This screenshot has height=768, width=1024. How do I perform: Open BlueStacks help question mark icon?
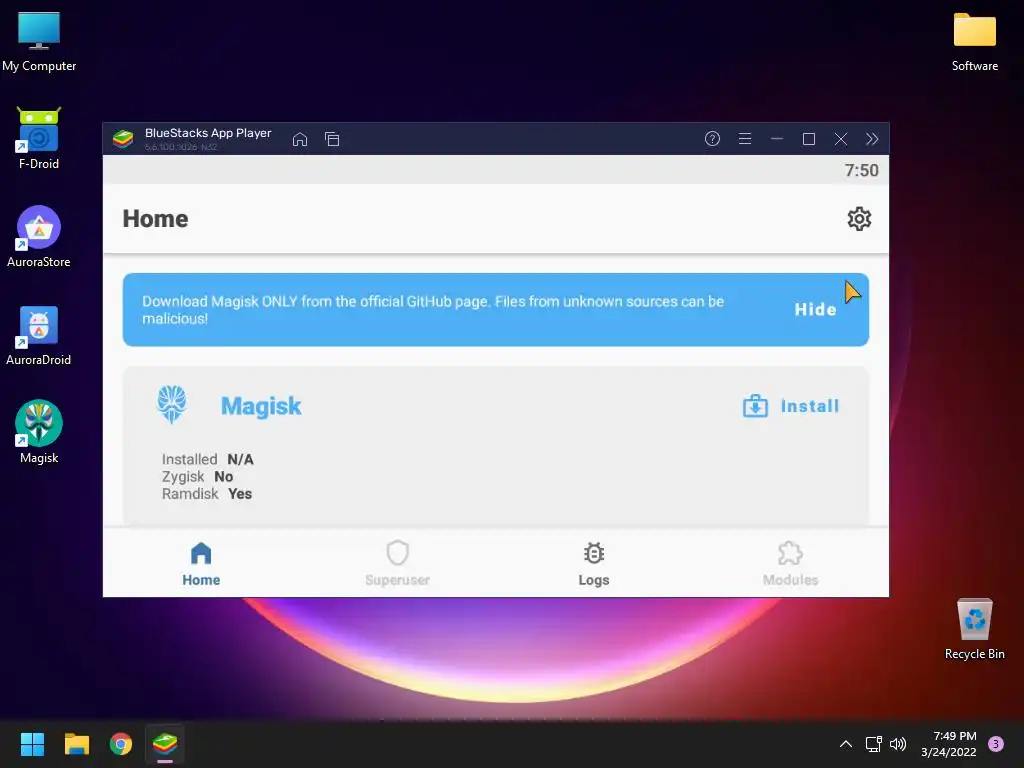(712, 138)
